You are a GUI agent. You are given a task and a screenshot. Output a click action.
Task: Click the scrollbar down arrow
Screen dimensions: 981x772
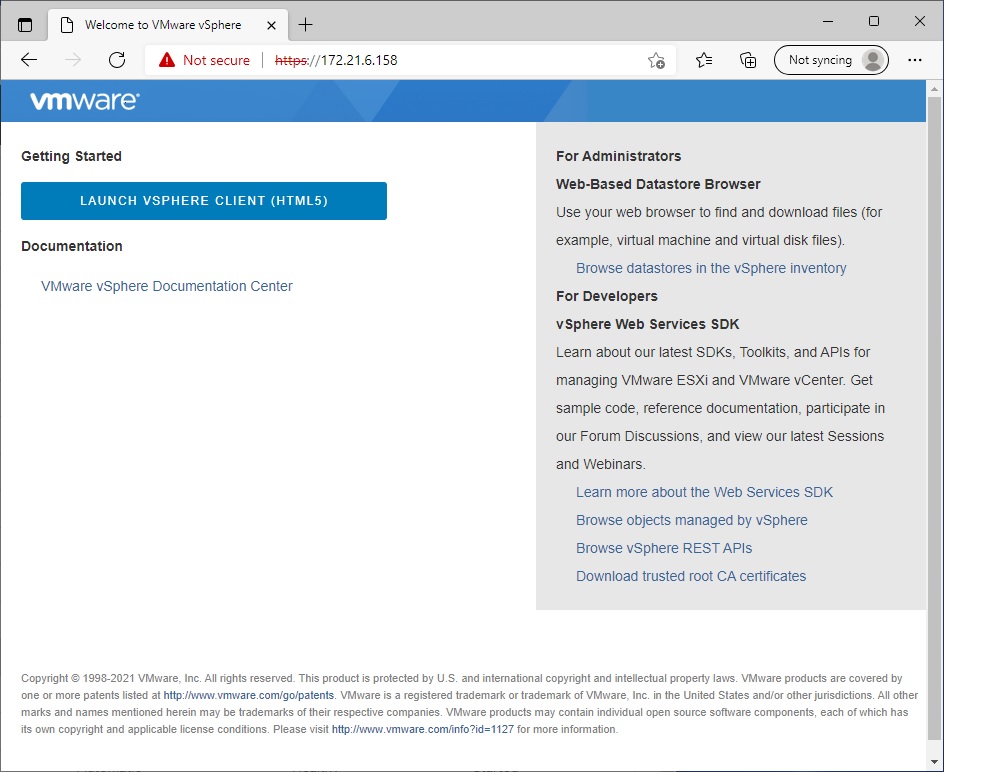[x=934, y=761]
